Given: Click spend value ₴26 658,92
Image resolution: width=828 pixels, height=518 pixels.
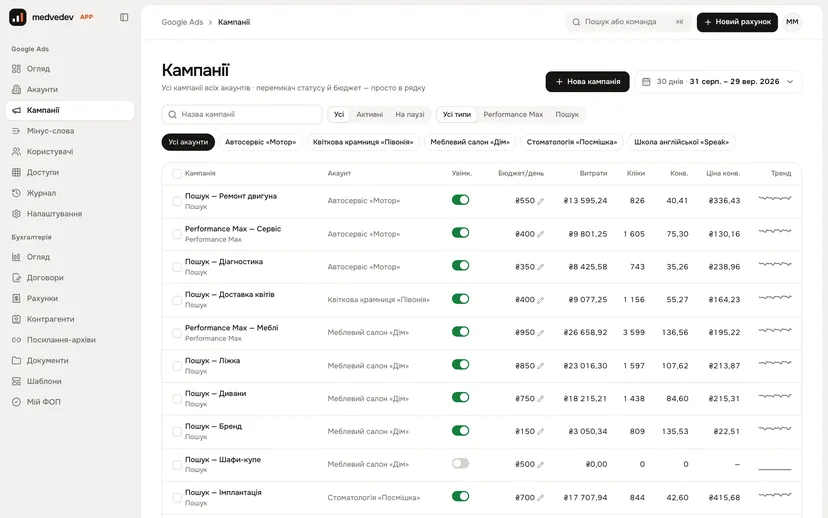Looking at the screenshot, I should [585, 333].
